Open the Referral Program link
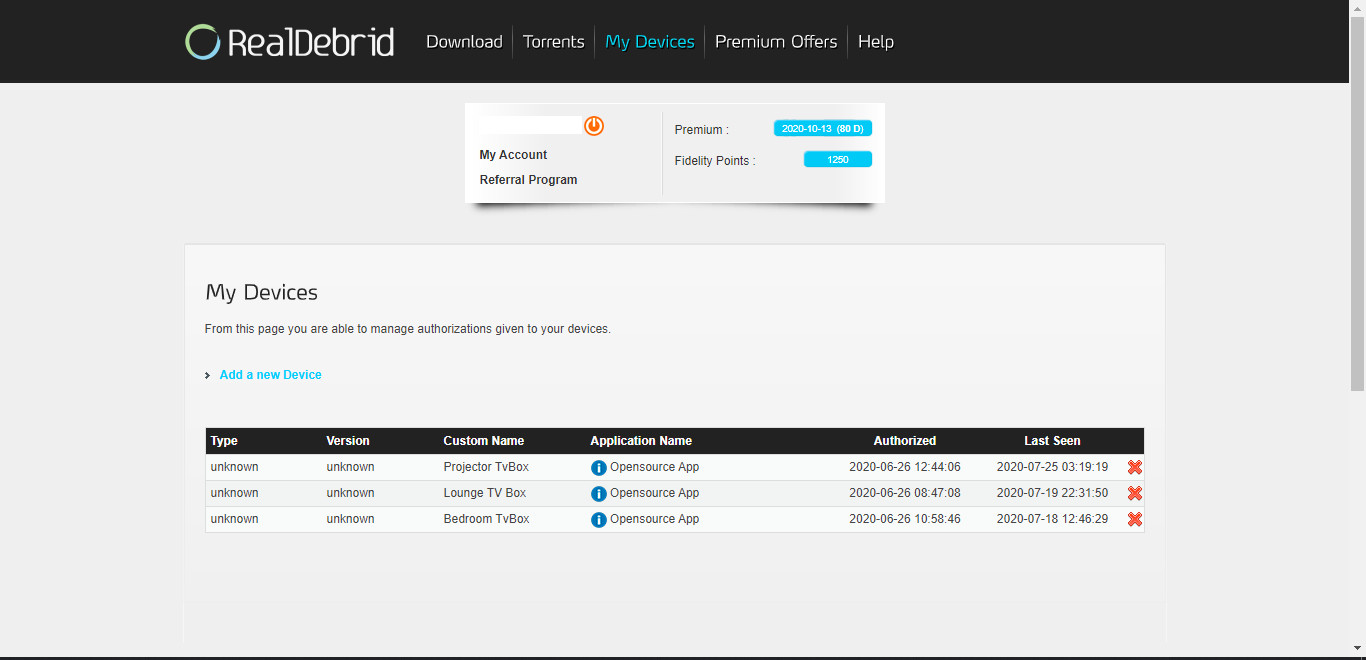Screen dimensions: 1366x660 pos(528,180)
